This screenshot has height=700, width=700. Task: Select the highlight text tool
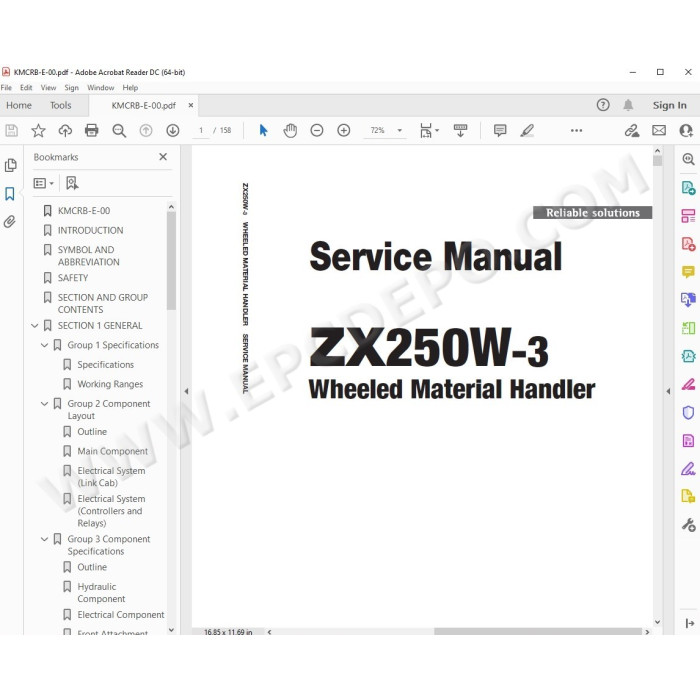[x=527, y=130]
